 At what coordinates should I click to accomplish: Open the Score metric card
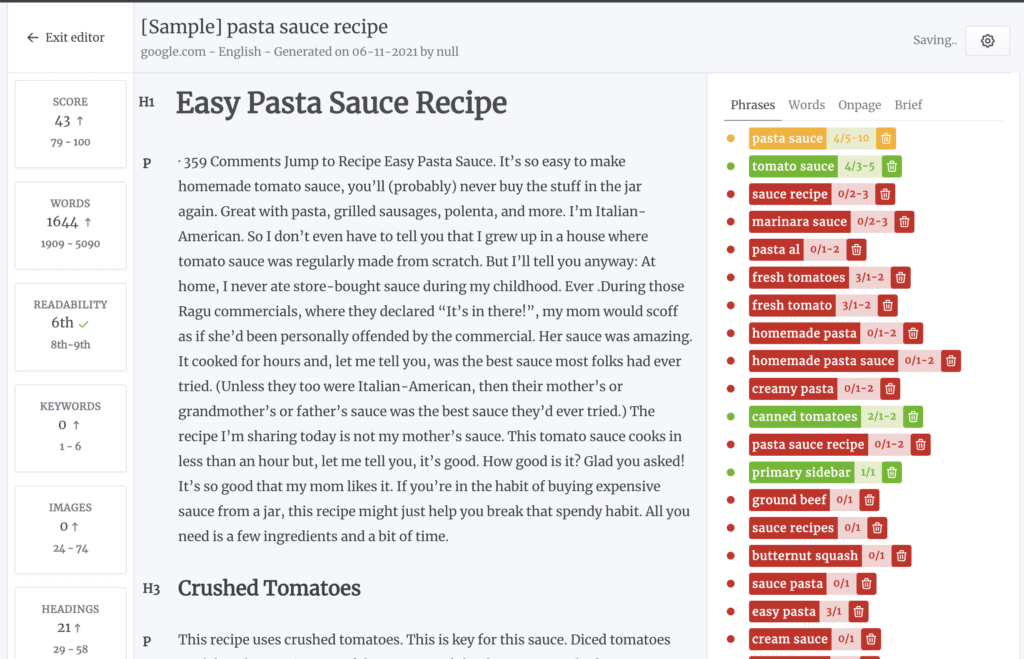[70, 121]
